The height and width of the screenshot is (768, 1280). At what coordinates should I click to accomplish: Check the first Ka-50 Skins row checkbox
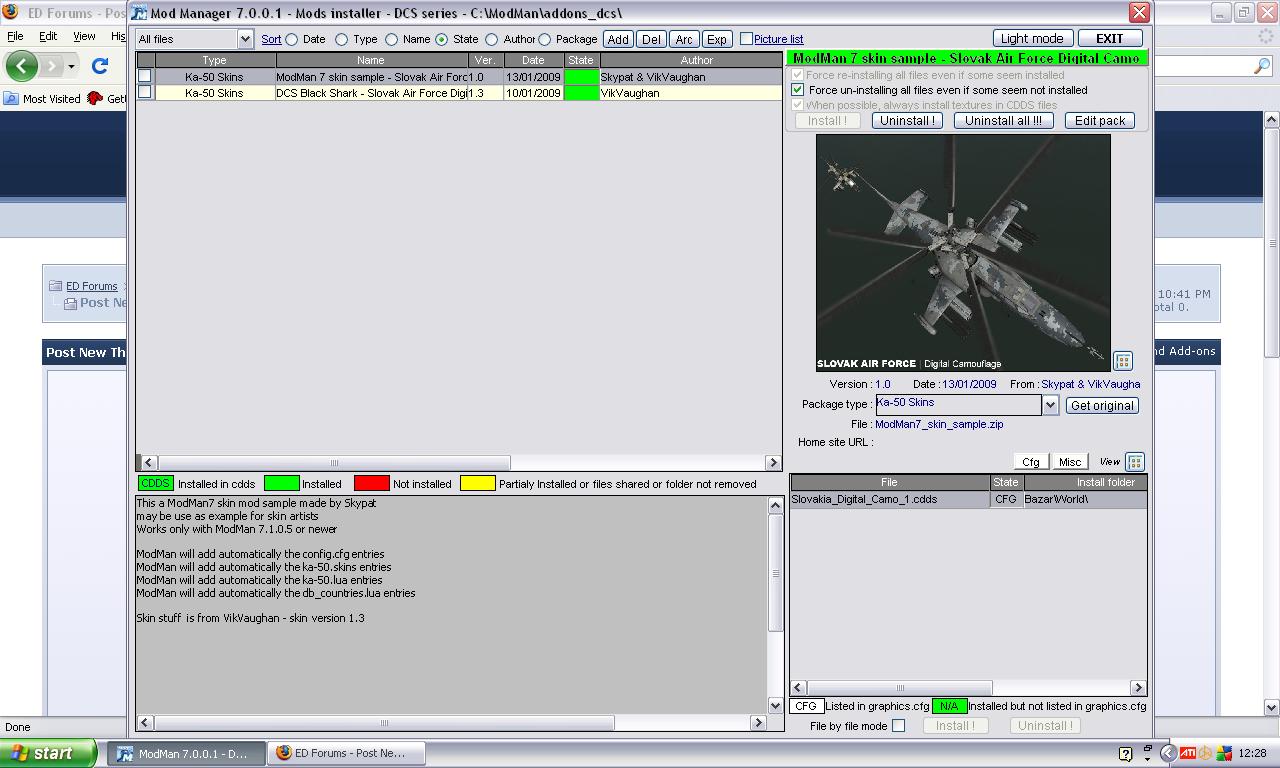tap(145, 76)
